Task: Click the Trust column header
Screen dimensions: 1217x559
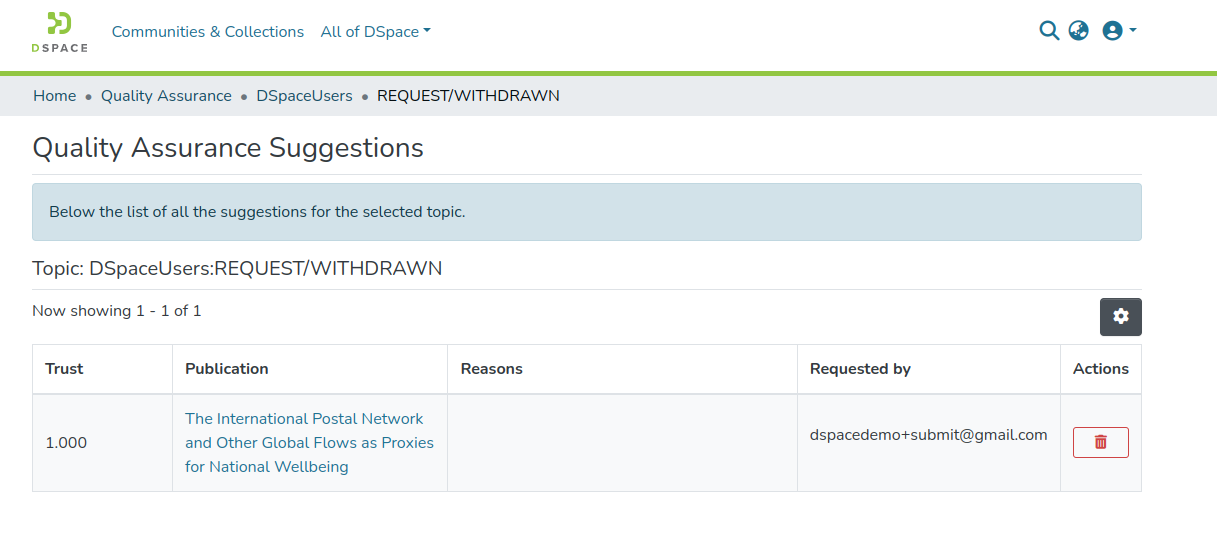Action: coord(64,369)
